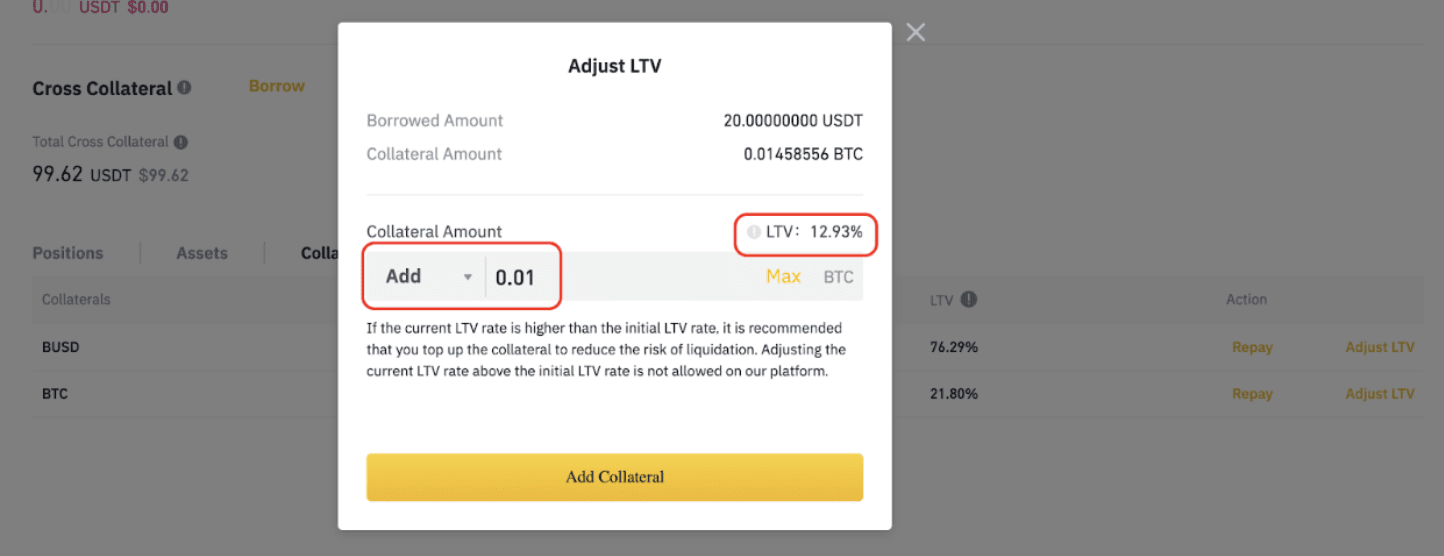The image size is (1444, 556).
Task: Click Repay in the BTC row
Action: point(1252,394)
